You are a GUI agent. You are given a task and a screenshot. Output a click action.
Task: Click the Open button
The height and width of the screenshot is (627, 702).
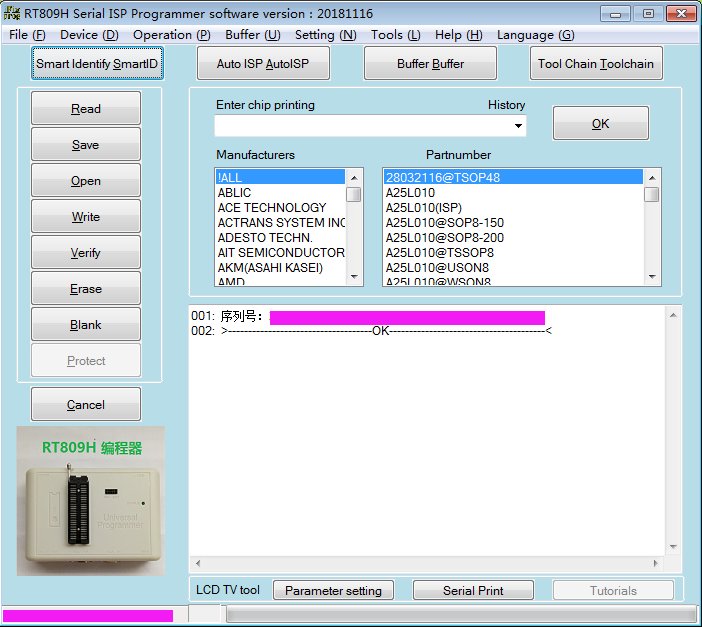click(86, 180)
